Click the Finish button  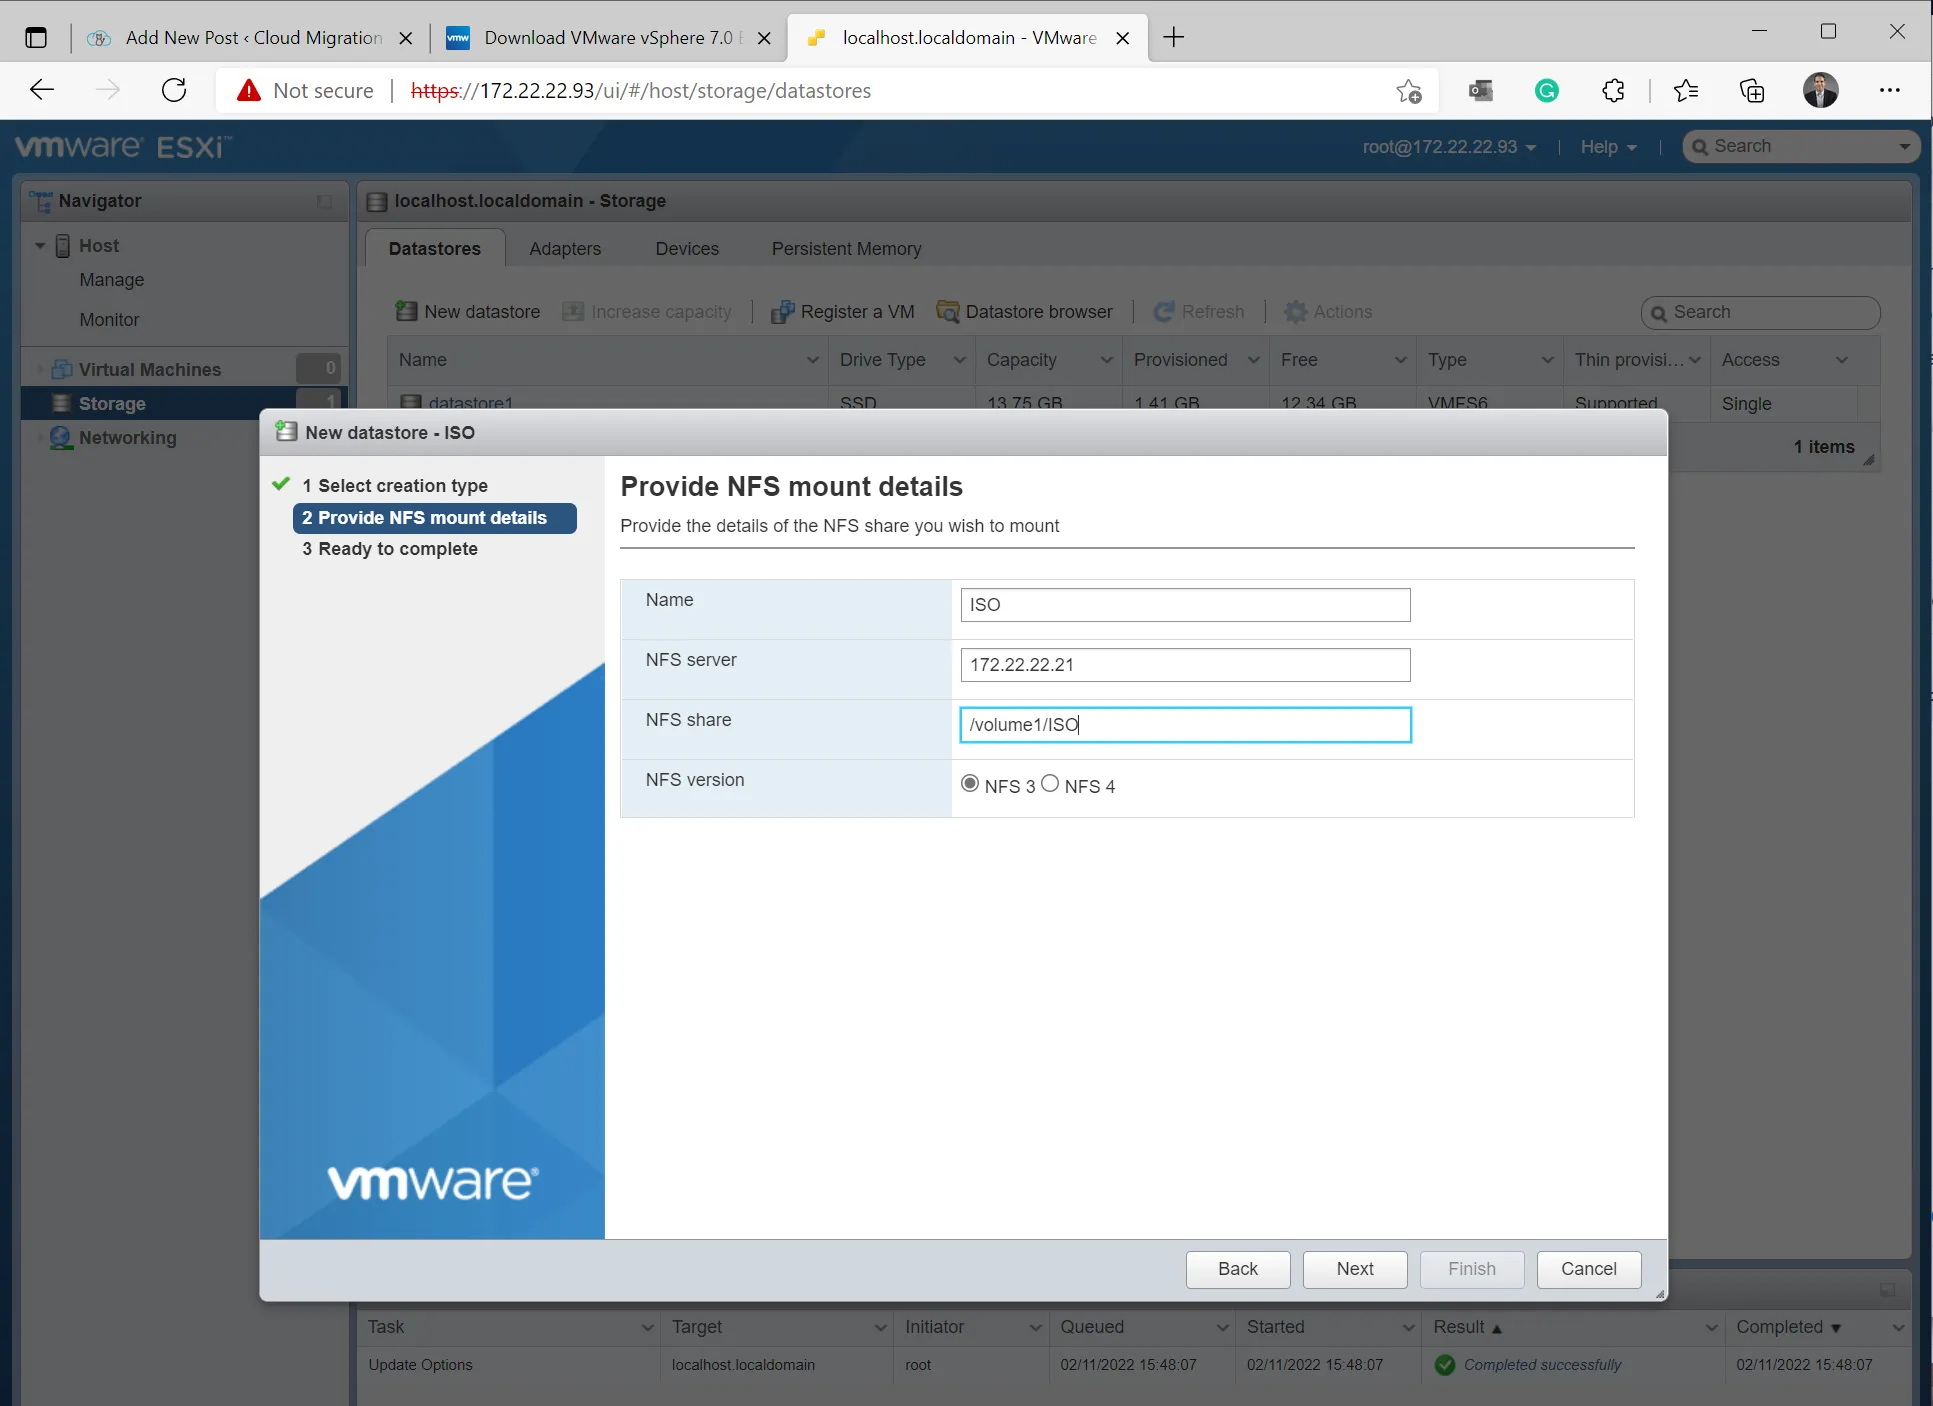pyautogui.click(x=1472, y=1269)
